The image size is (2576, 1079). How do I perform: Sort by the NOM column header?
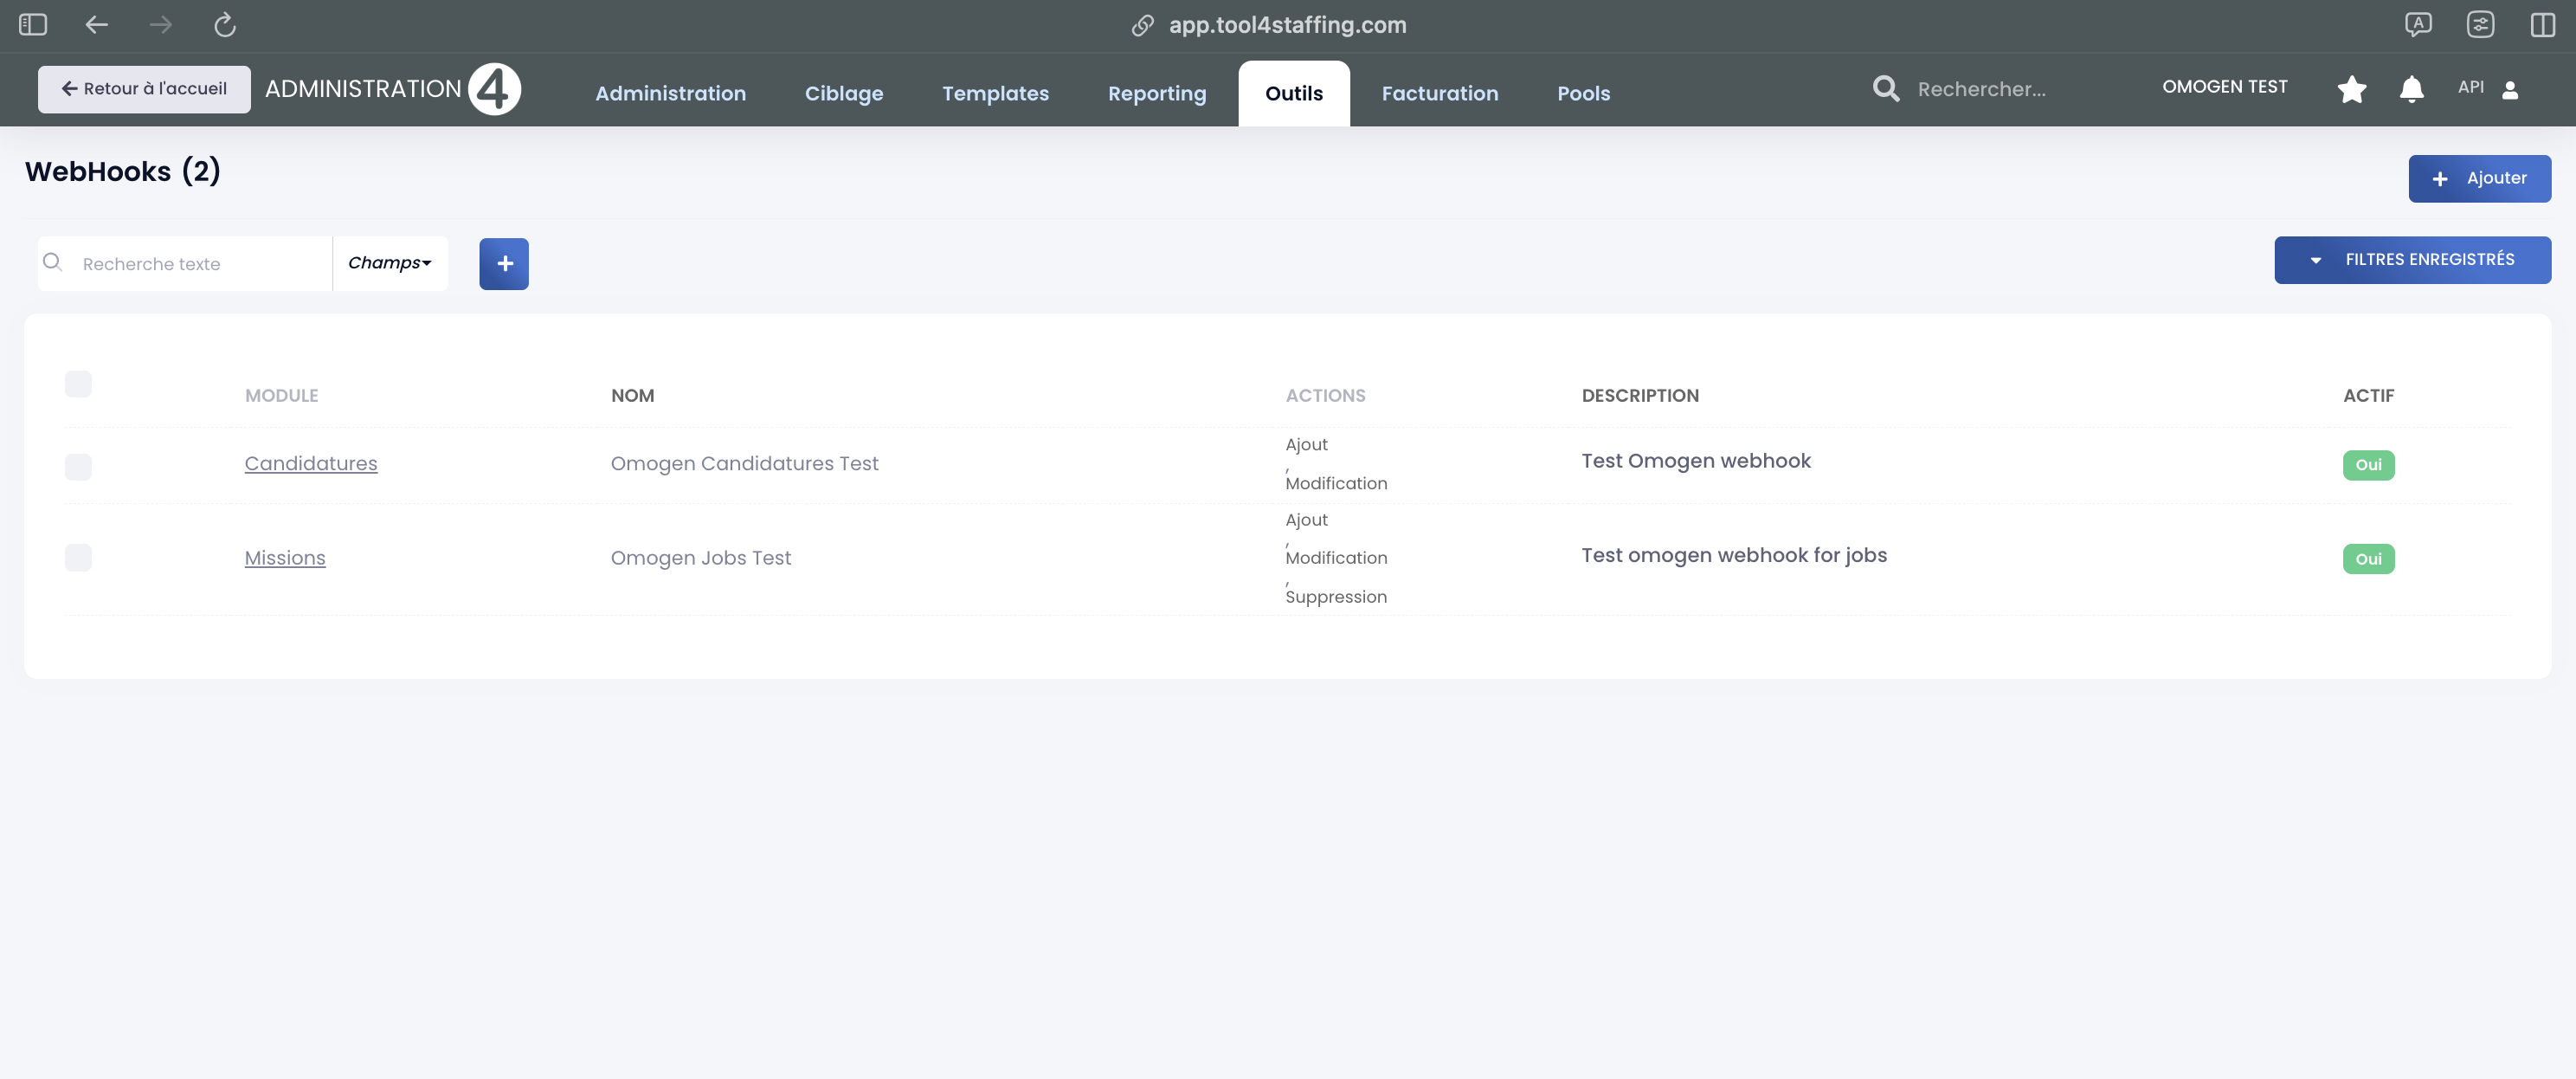tap(632, 396)
